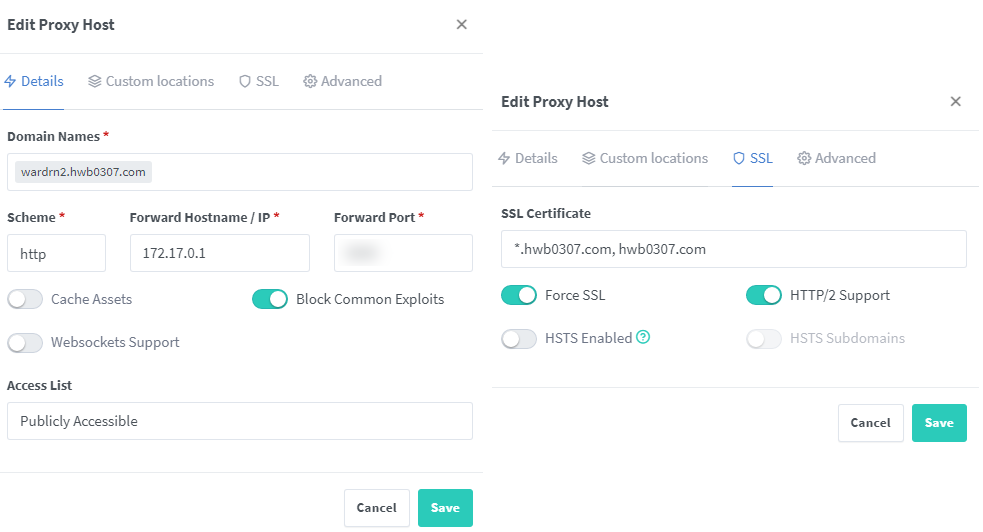
Task: Enable the Cache Assets toggle
Action: pos(26,299)
